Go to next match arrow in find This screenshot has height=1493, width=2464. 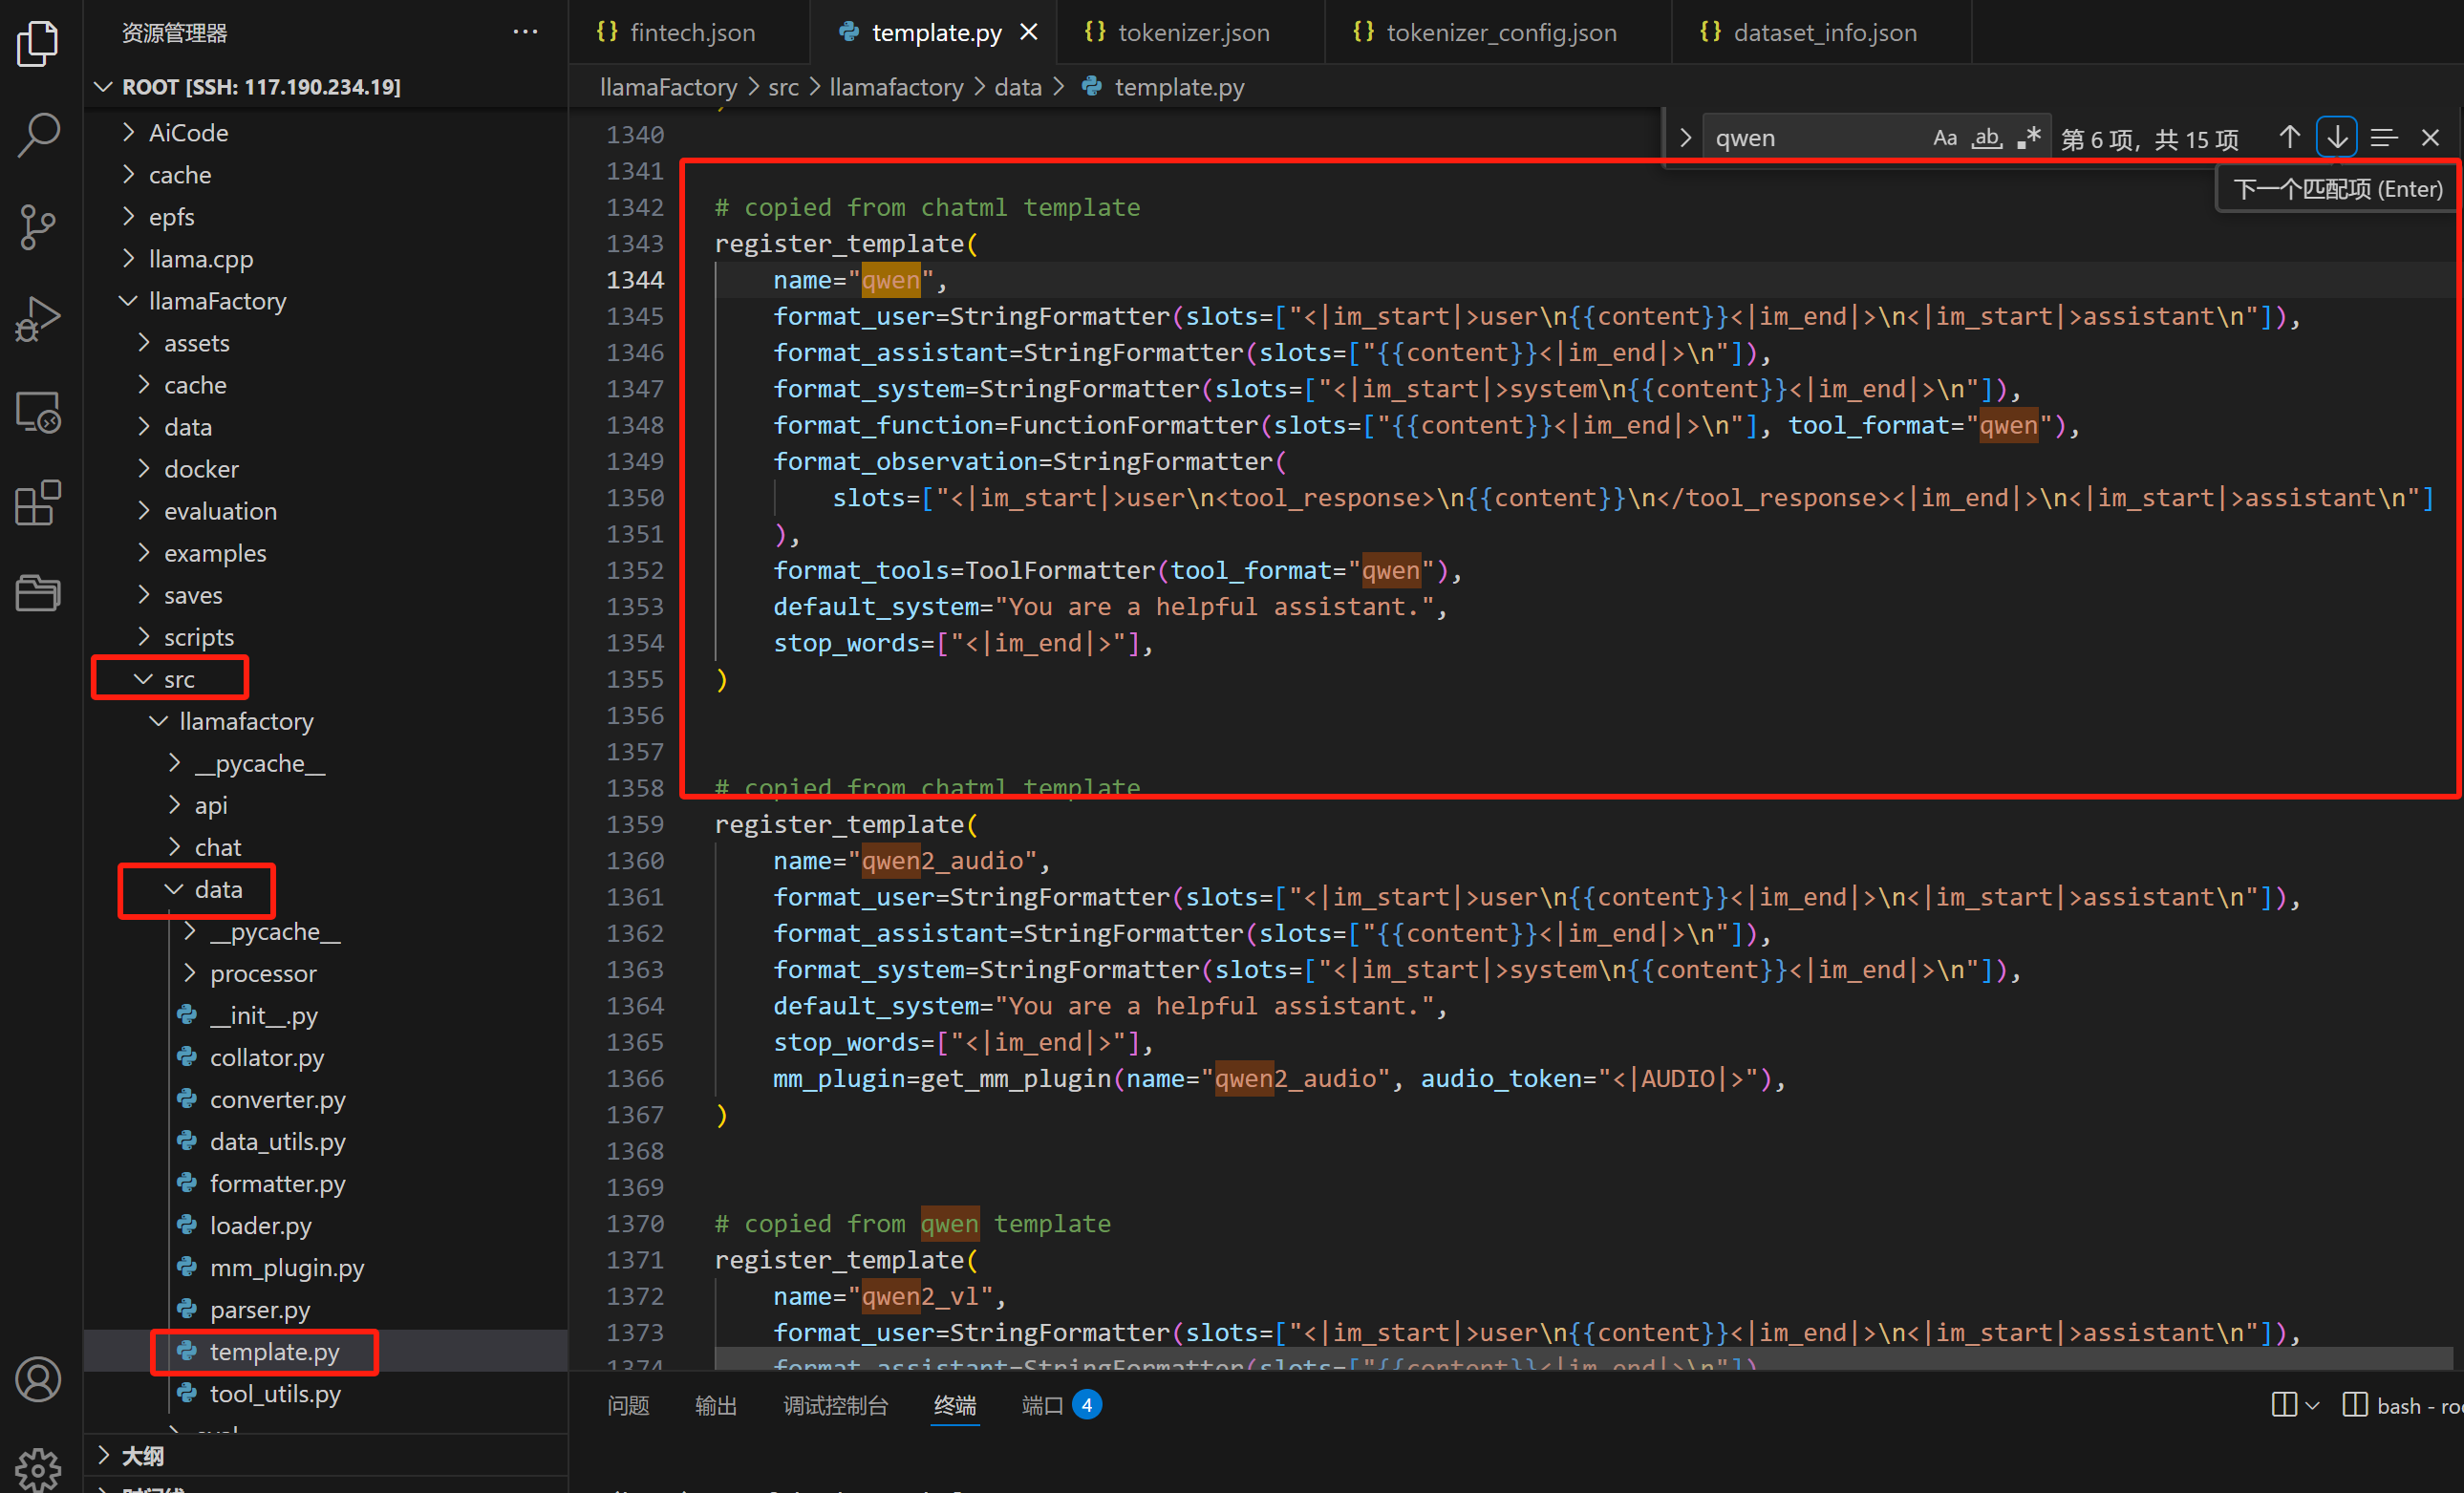tap(2336, 138)
